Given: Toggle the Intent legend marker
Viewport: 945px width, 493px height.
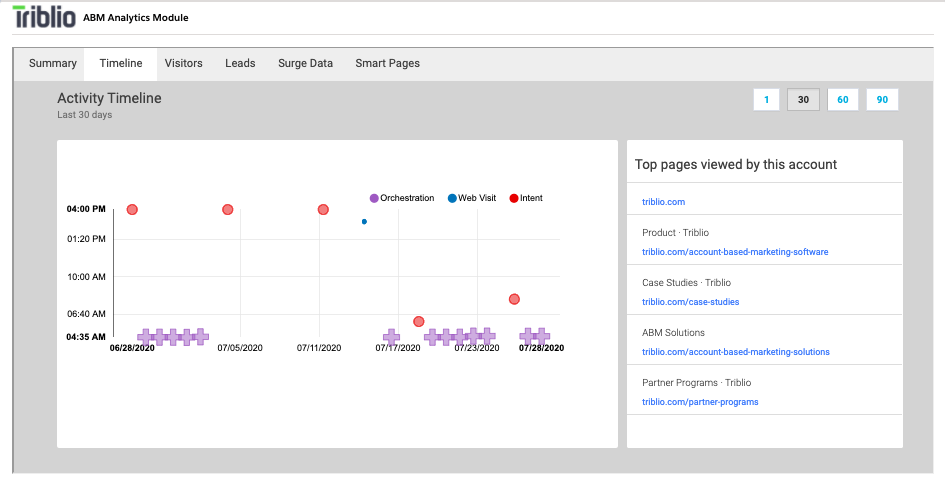Looking at the screenshot, I should 513,198.
